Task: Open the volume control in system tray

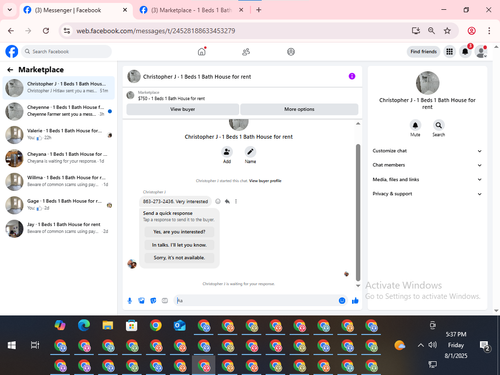Action: [433, 345]
